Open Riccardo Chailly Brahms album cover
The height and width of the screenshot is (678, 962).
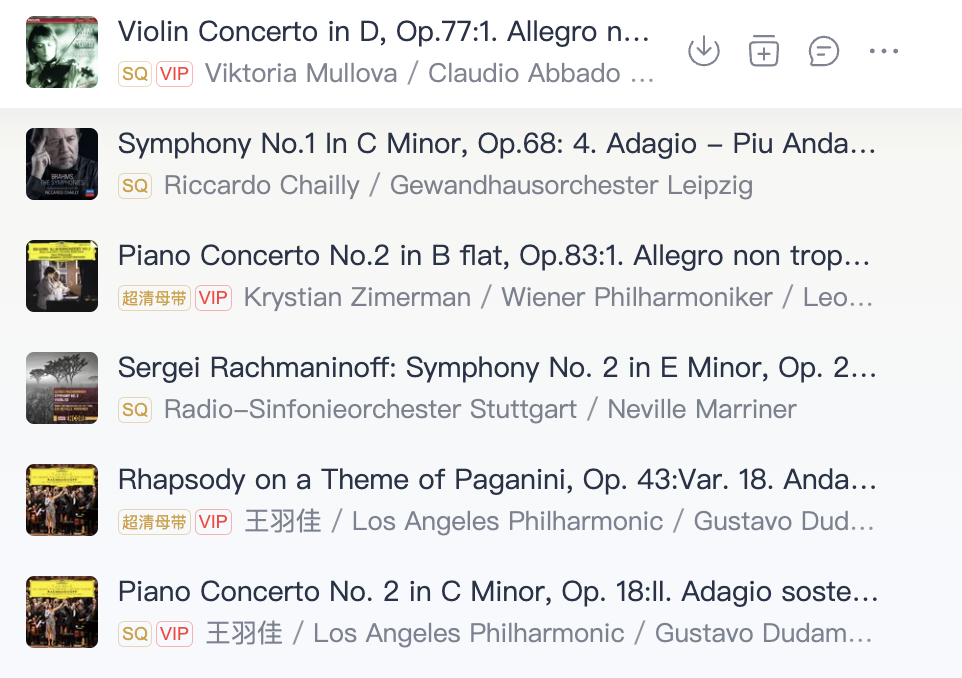pos(62,164)
